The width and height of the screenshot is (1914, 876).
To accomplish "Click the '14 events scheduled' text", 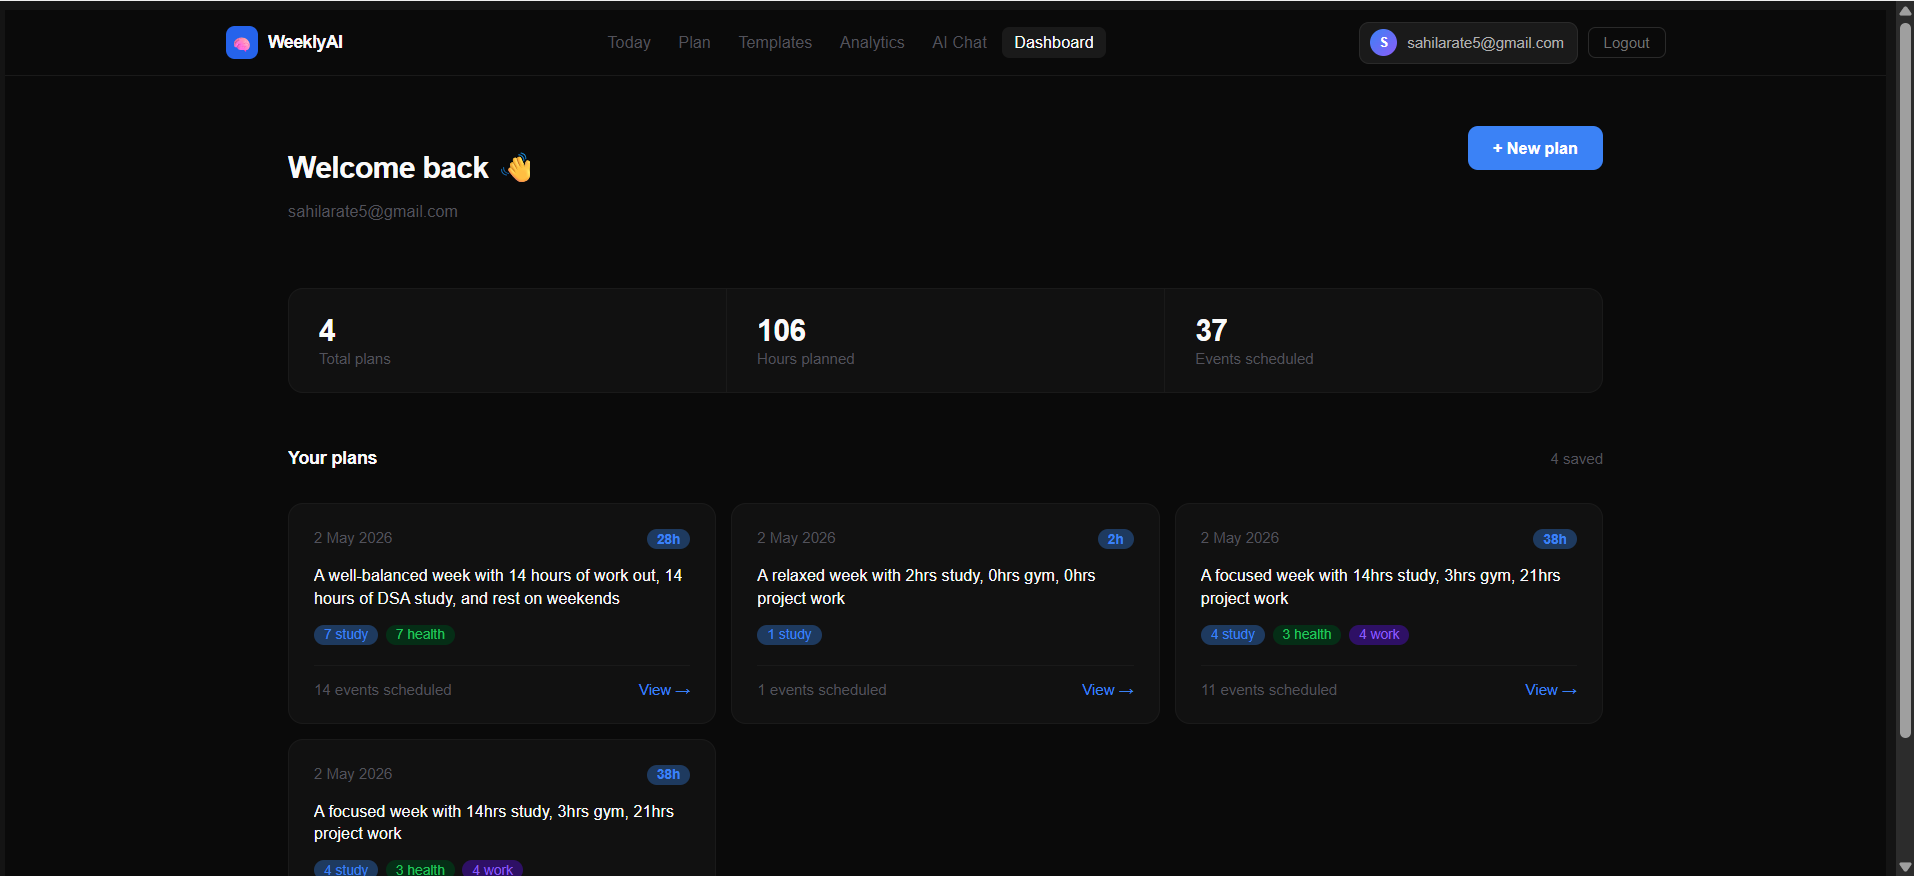I will coord(383,690).
